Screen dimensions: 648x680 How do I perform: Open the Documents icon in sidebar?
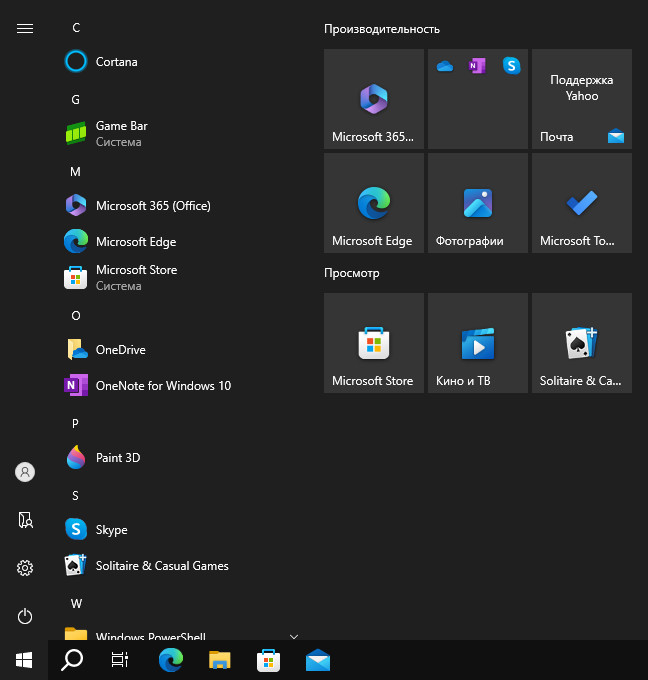pos(25,520)
